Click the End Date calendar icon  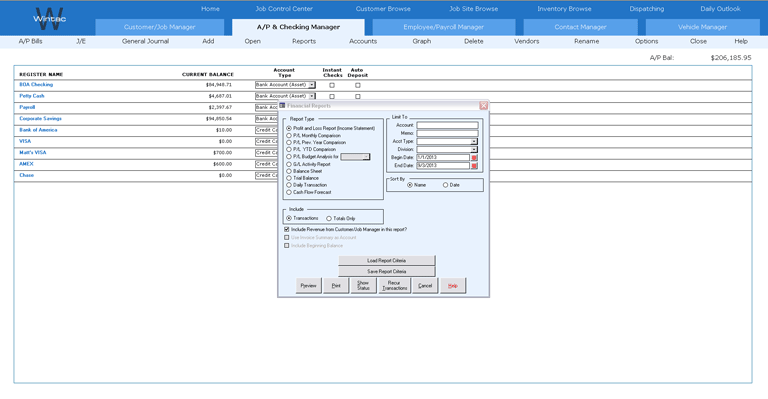[474, 166]
